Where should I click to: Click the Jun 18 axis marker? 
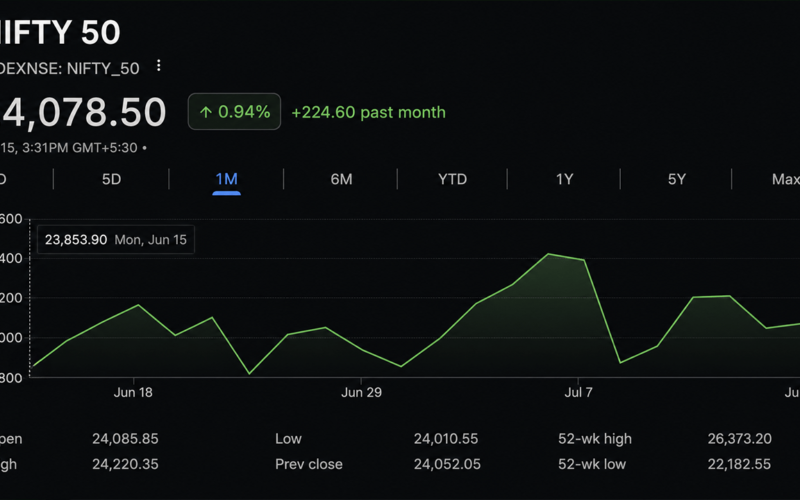133,392
